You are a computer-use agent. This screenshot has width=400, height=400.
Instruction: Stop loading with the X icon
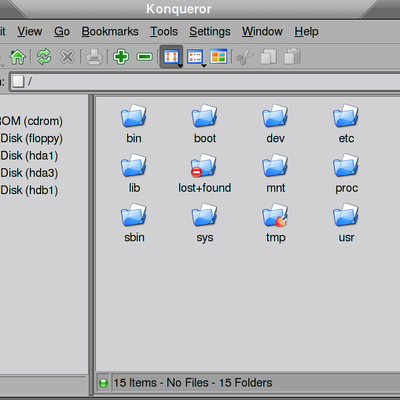[x=67, y=57]
